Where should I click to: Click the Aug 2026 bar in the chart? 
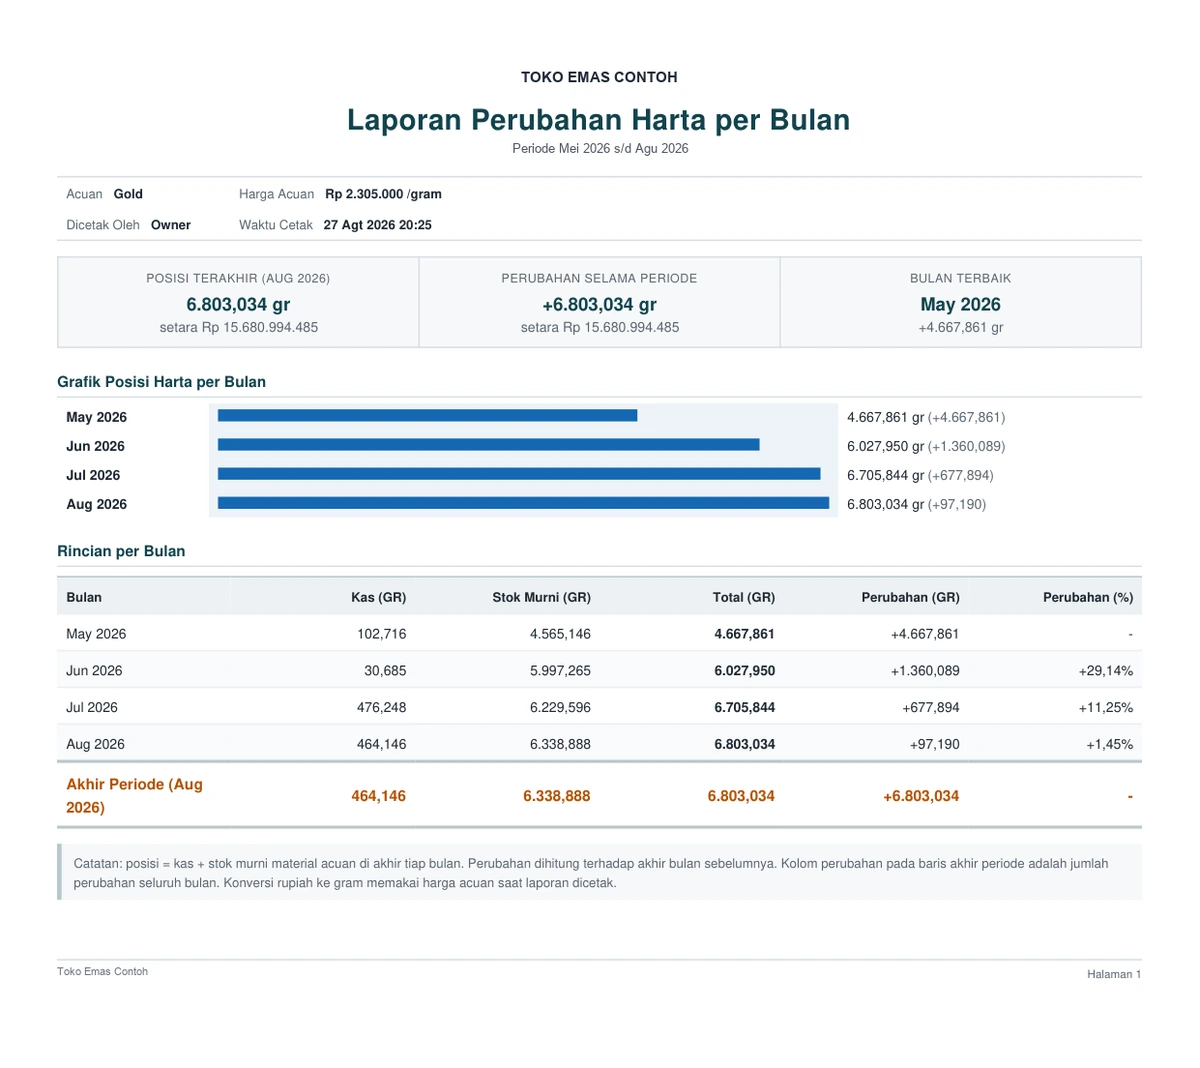pyautogui.click(x=523, y=502)
